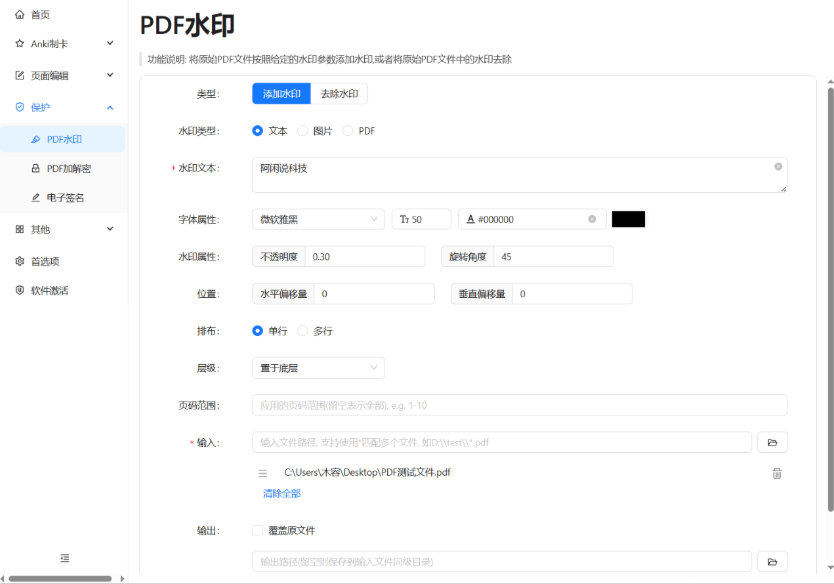Open the 置于底层 layer dropdown

pos(318,368)
